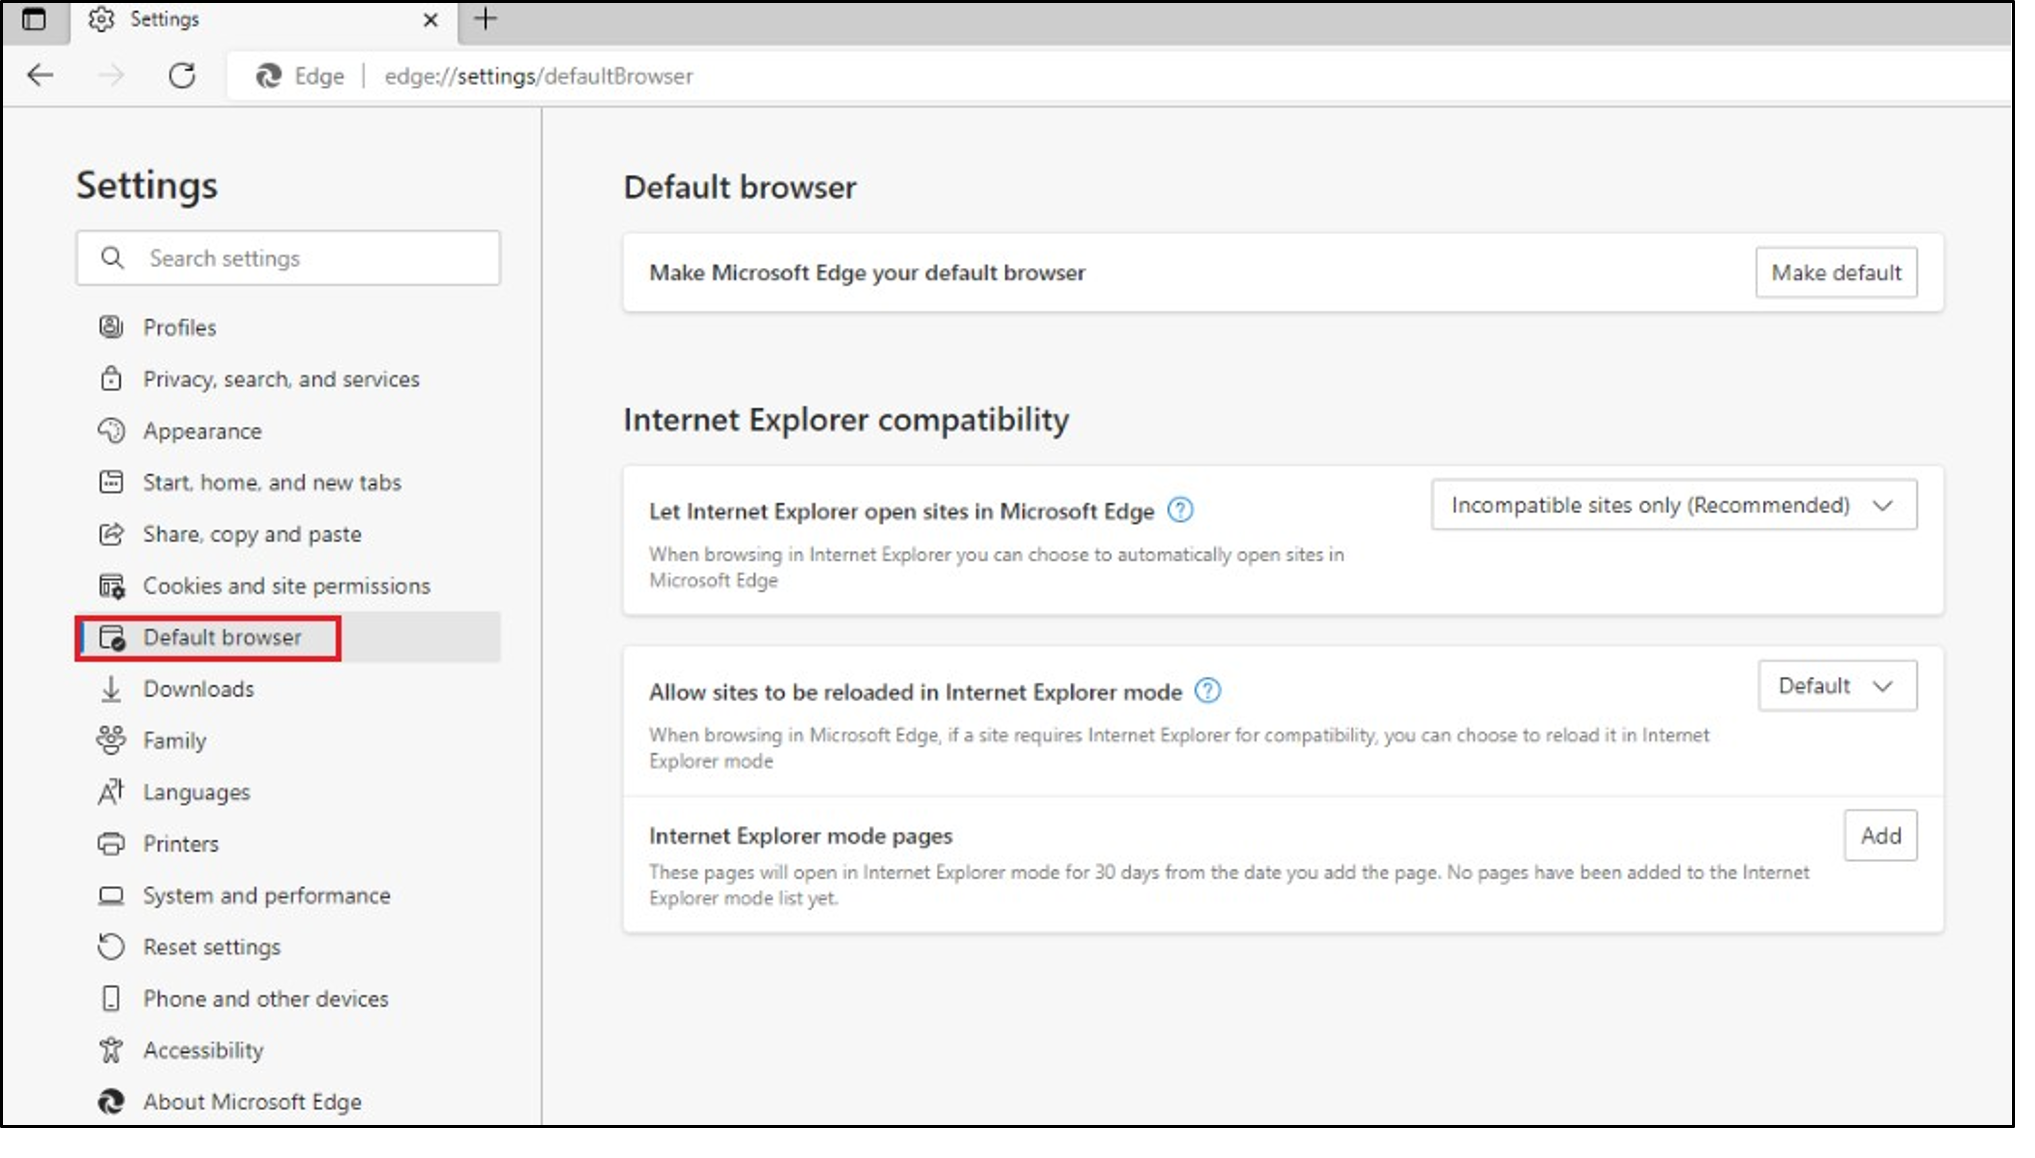This screenshot has height=1158, width=2035.
Task: Open Privacy, search, and services
Action: point(288,379)
